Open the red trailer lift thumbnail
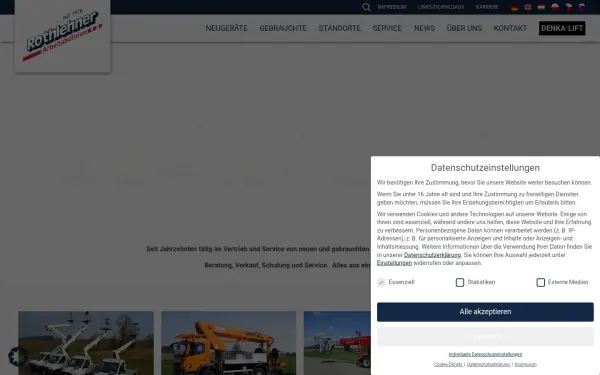The width and height of the screenshot is (600, 375). point(337,343)
